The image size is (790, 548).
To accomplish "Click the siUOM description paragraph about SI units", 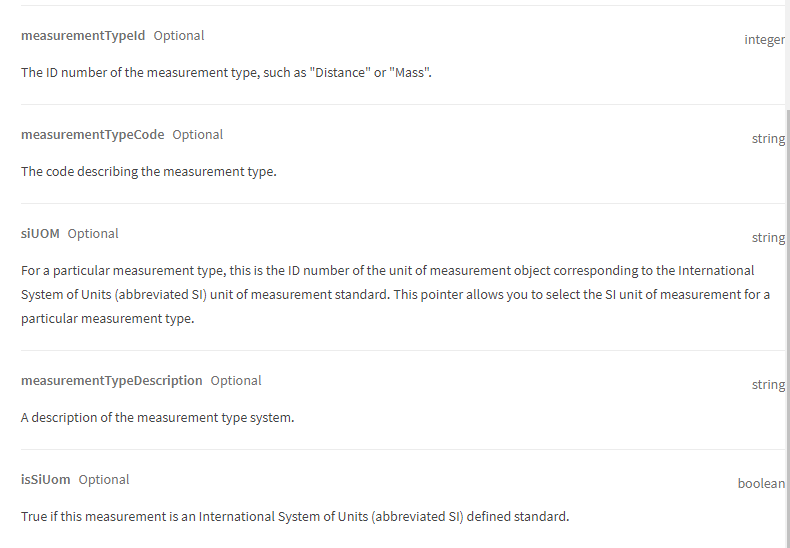I will pyautogui.click(x=396, y=295).
